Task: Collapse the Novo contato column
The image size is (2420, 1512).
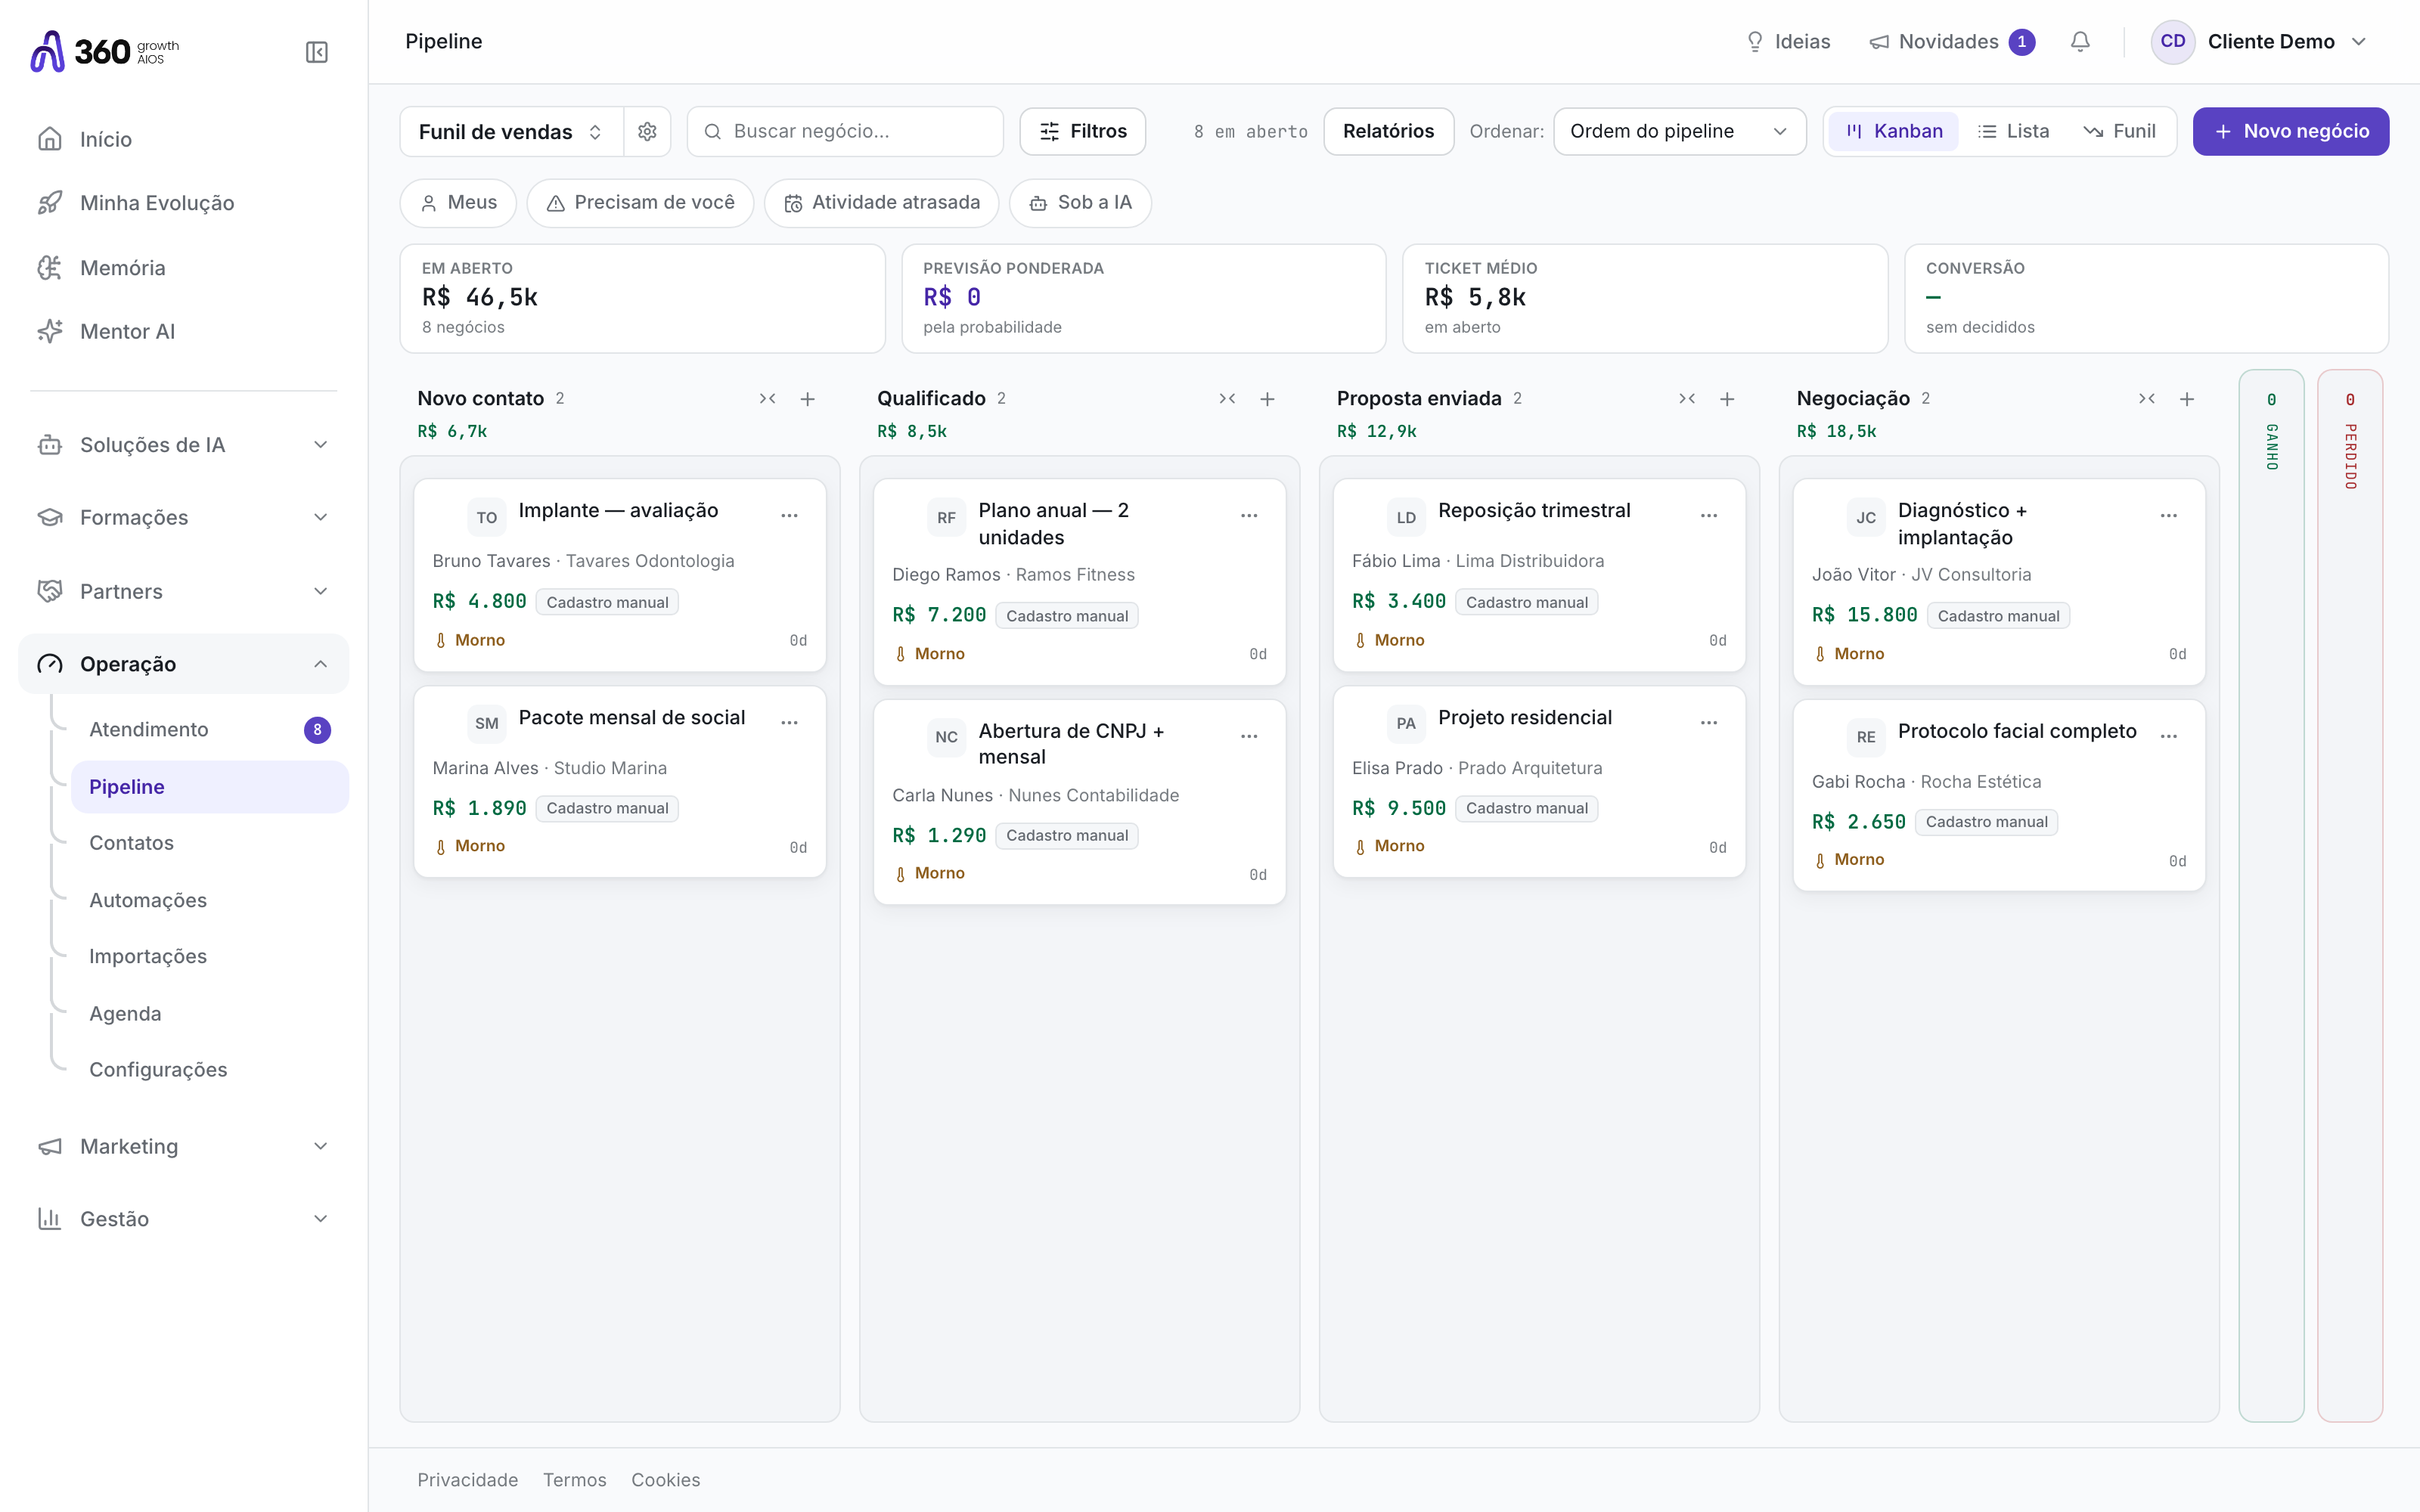Action: coord(767,399)
